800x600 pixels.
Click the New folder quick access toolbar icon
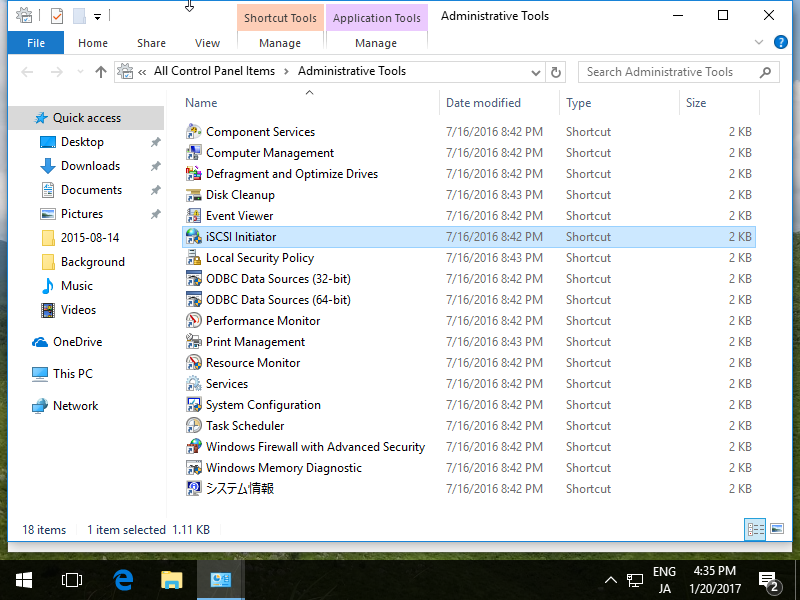point(79,16)
